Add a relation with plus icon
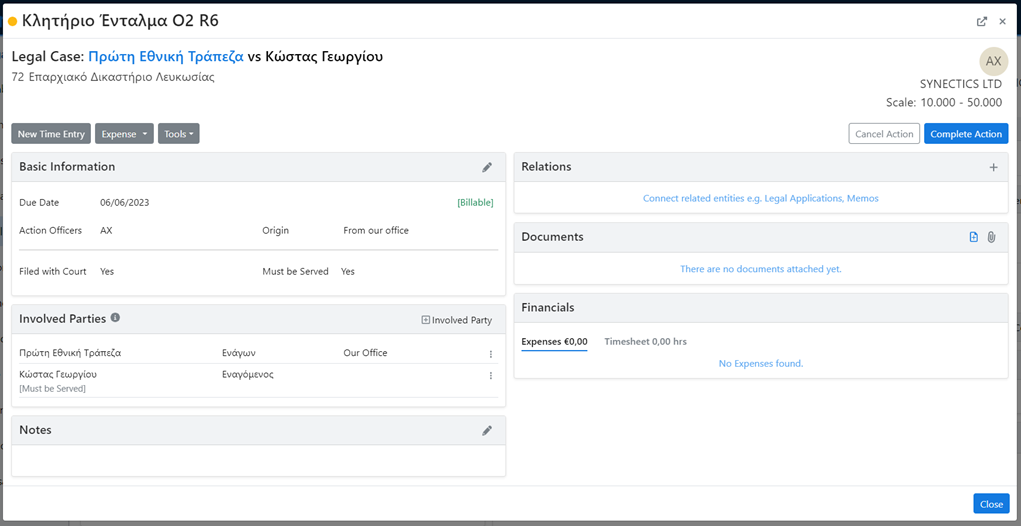1021x526 pixels. point(993,167)
